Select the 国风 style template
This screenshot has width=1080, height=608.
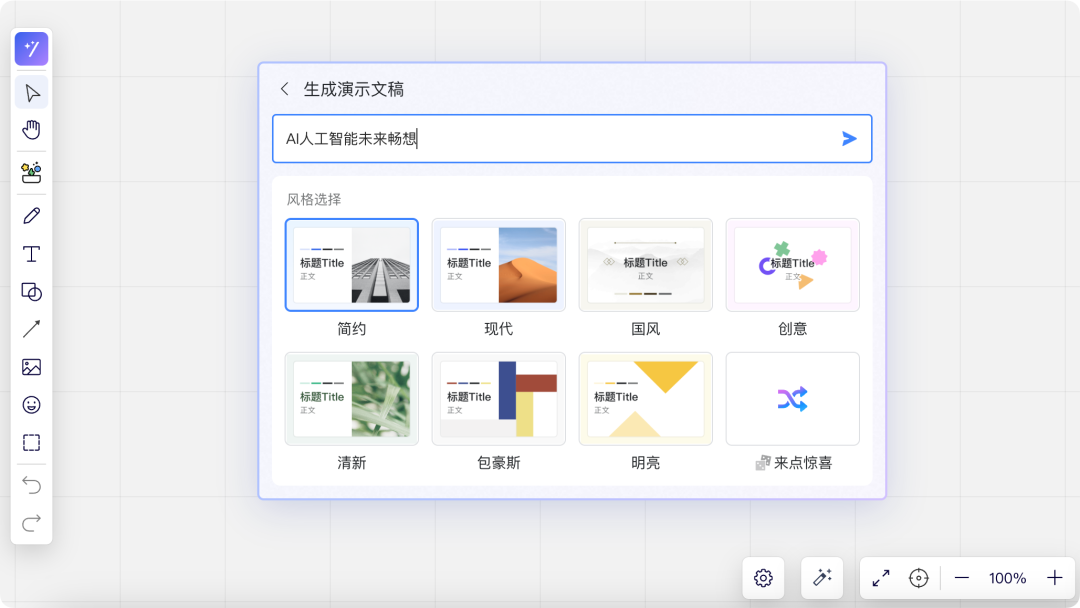tap(645, 265)
